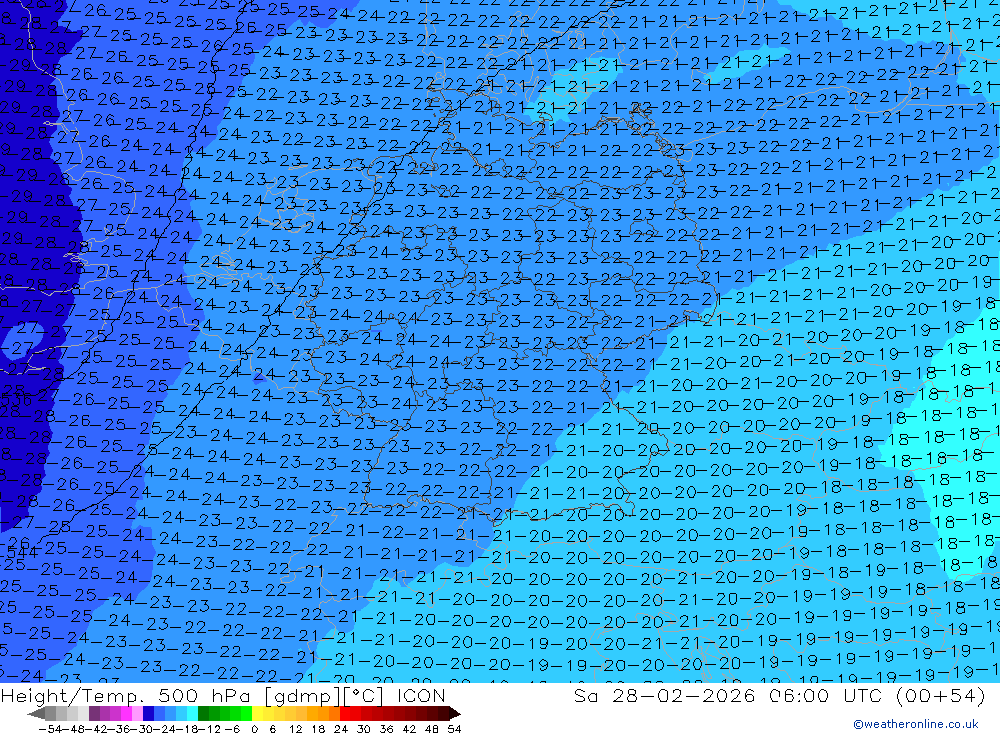Viewport: 1000px width, 733px height.
Task: Click the gray left arrow end of the color legend
Action: [36, 714]
